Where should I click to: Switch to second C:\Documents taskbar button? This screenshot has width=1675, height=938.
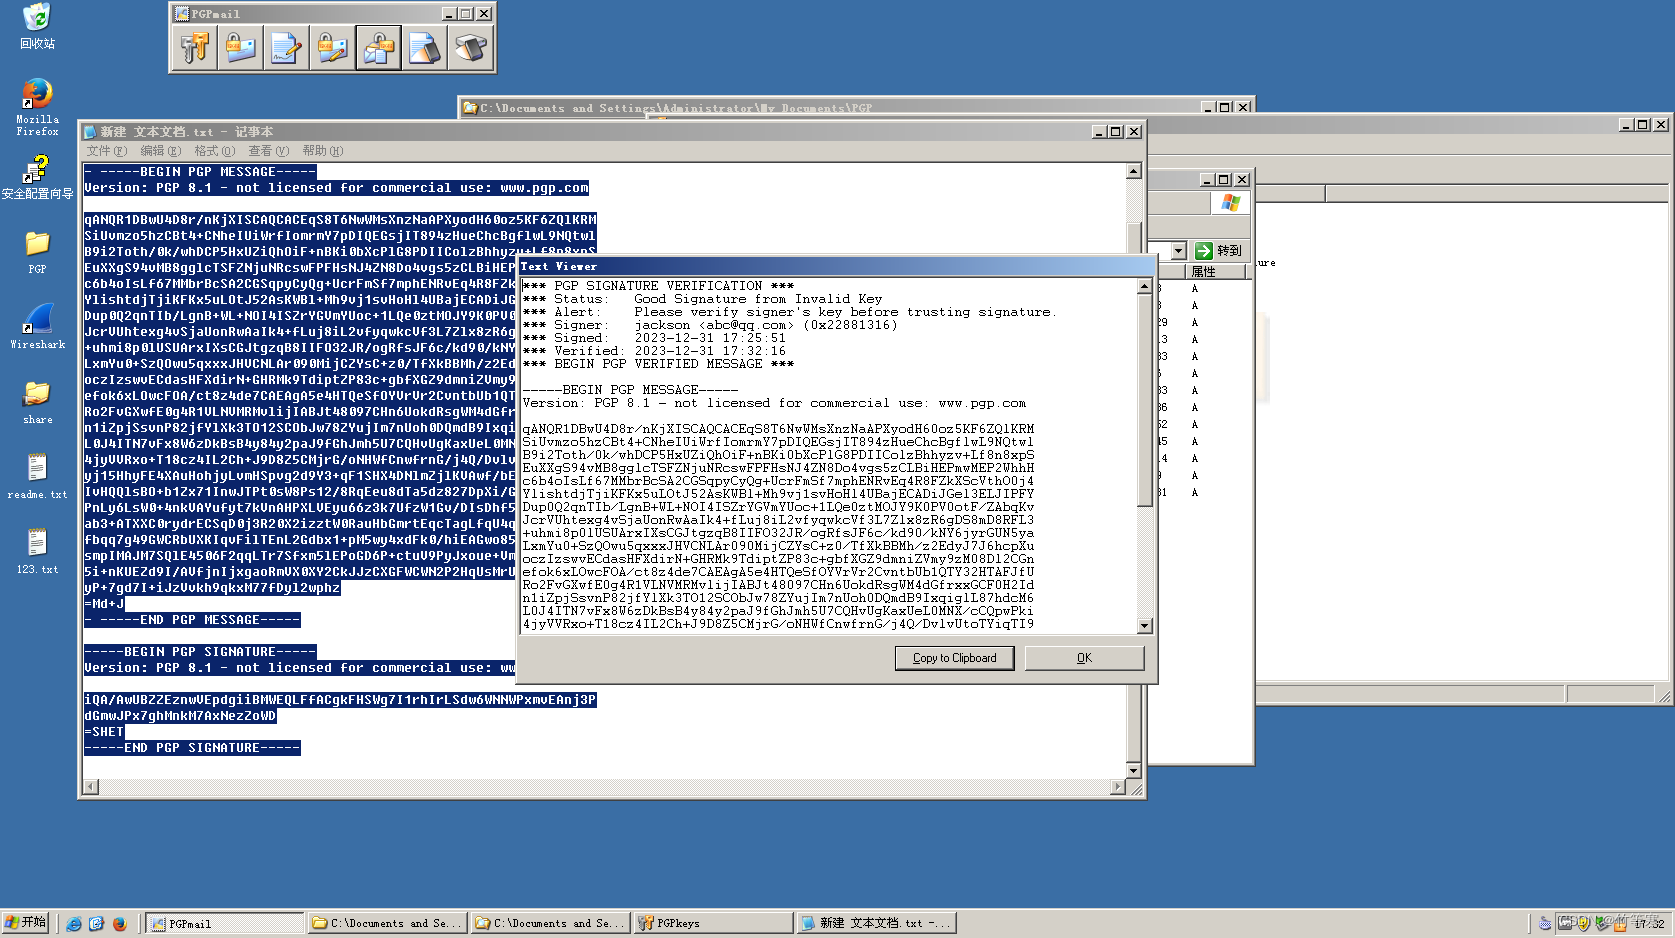pos(551,923)
